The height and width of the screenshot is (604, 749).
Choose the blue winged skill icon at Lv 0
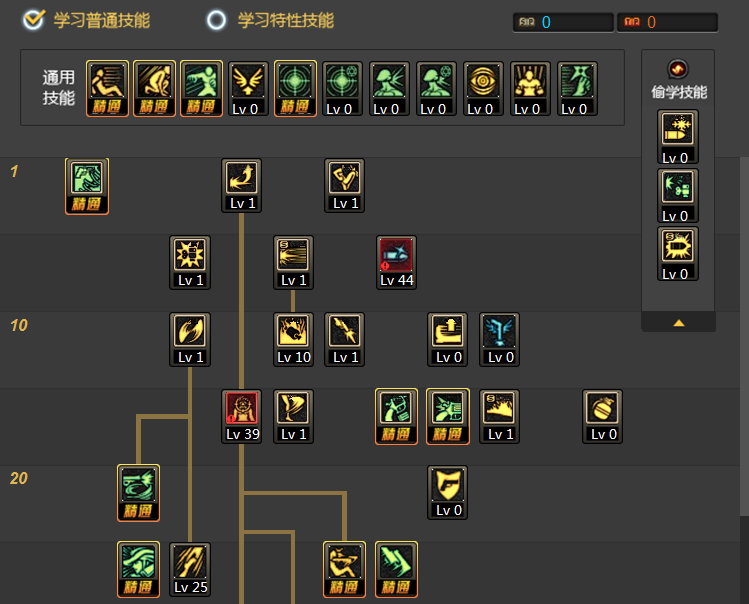[x=499, y=339]
